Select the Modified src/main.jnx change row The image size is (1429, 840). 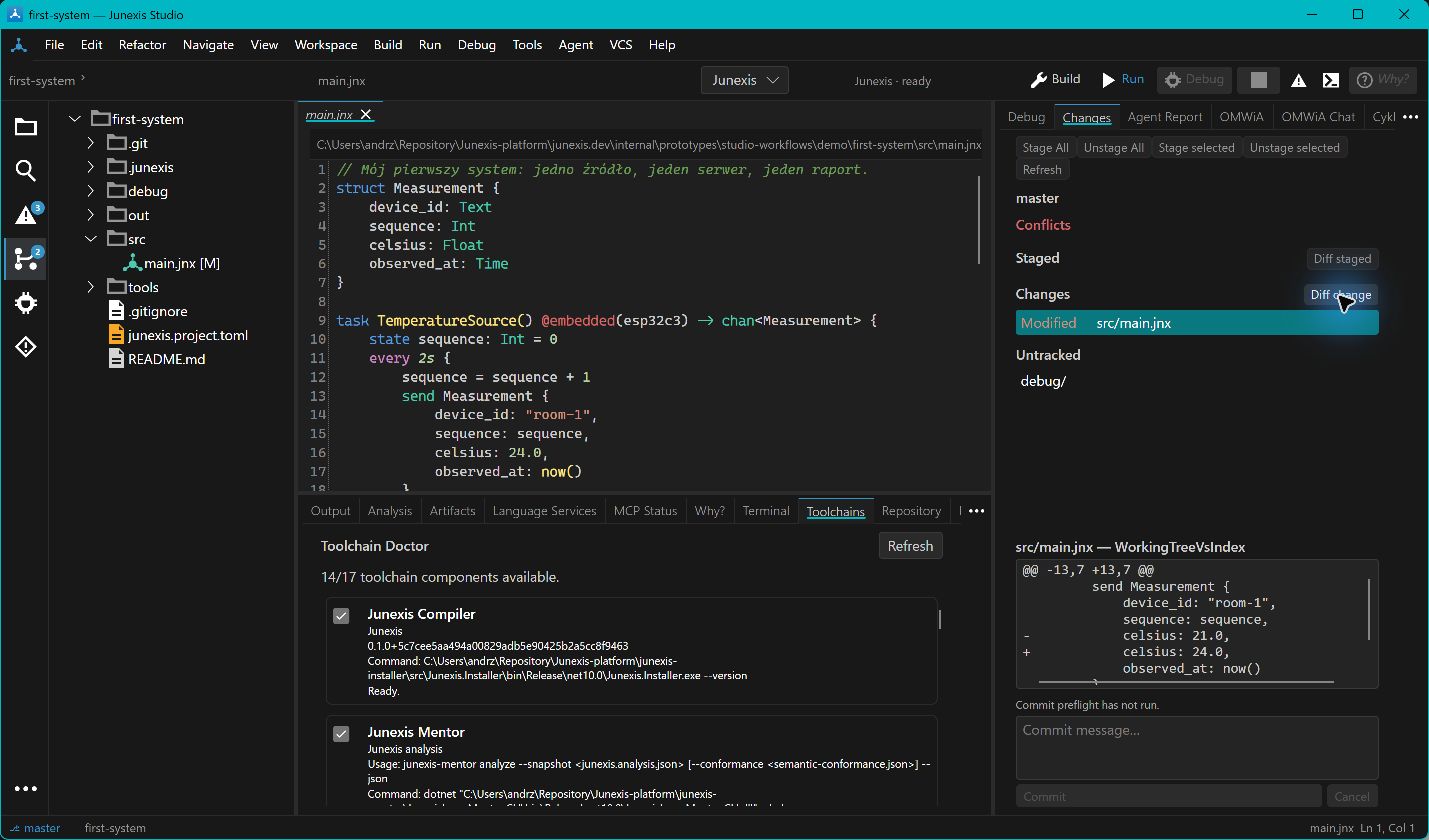coord(1197,323)
